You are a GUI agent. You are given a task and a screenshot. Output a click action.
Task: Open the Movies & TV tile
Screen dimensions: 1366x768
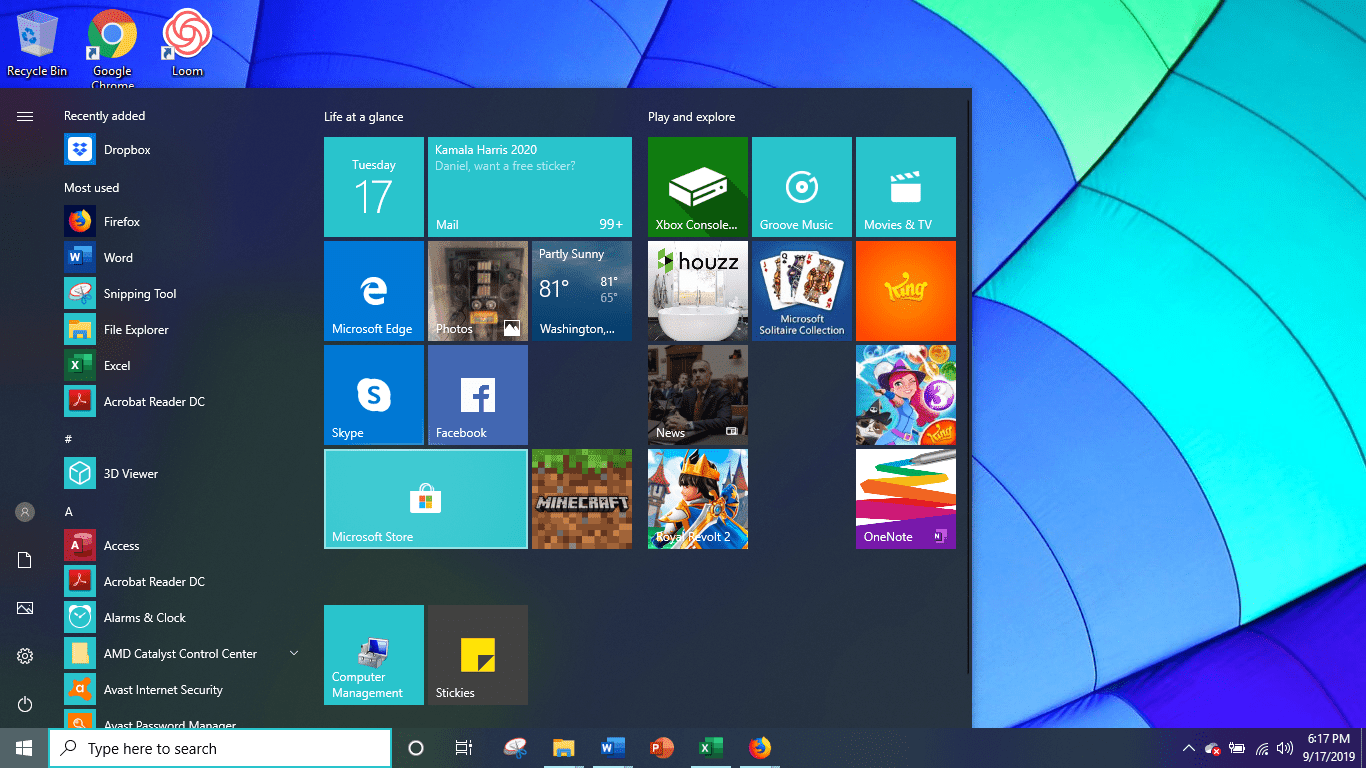click(x=906, y=187)
